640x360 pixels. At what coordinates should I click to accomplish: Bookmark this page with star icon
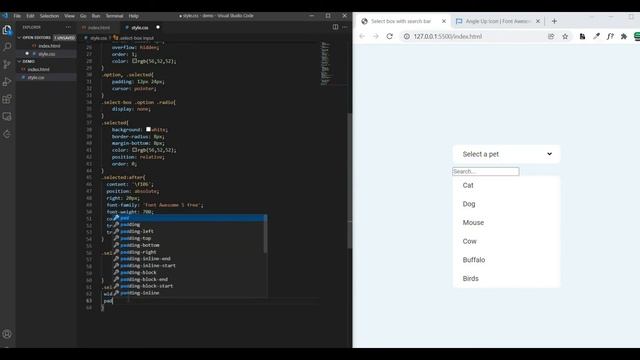pos(565,36)
